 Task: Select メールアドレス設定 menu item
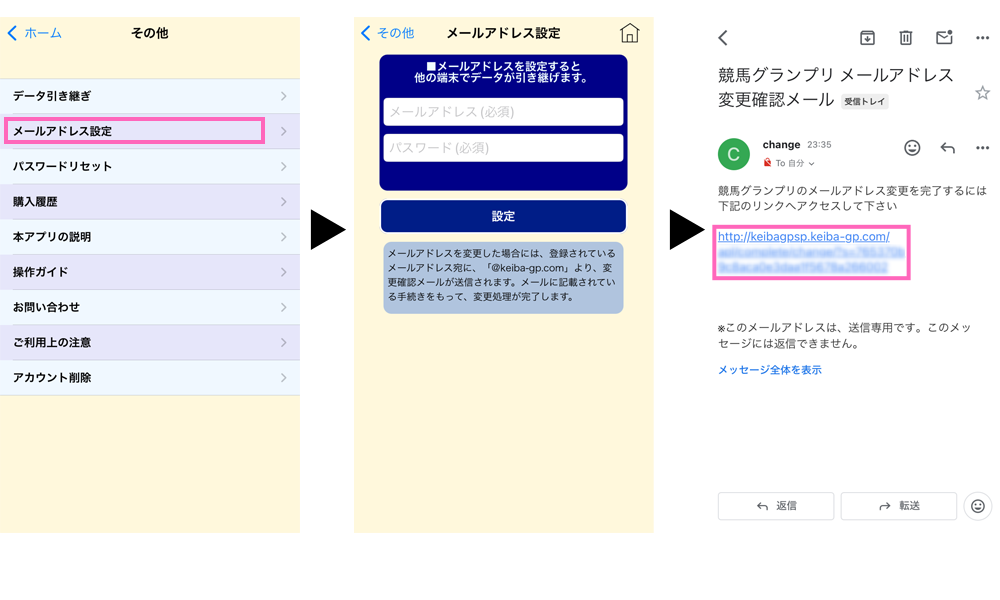[x=135, y=131]
